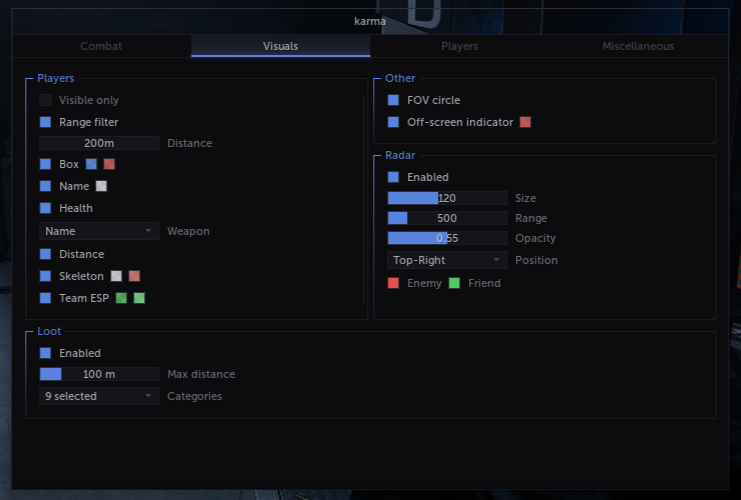Uncheck the Box checkbox

(x=45, y=164)
